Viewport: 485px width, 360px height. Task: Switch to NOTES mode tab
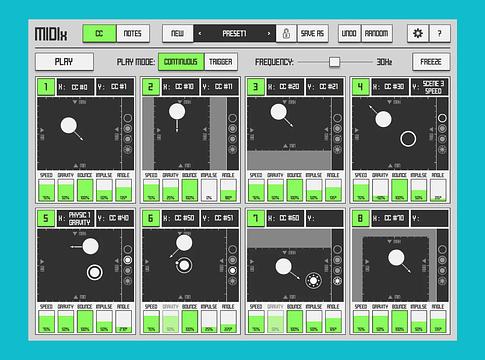(133, 33)
